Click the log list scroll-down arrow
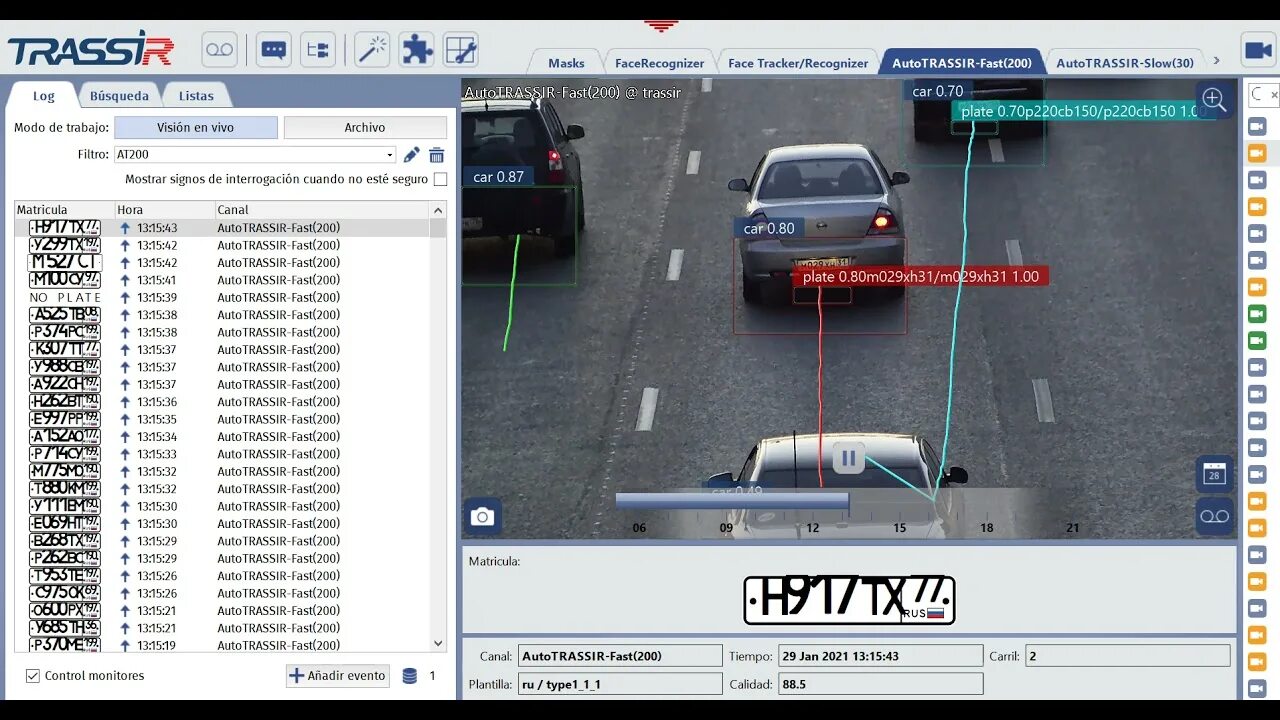Screen dimensions: 1280x720 pyautogui.click(x=438, y=644)
